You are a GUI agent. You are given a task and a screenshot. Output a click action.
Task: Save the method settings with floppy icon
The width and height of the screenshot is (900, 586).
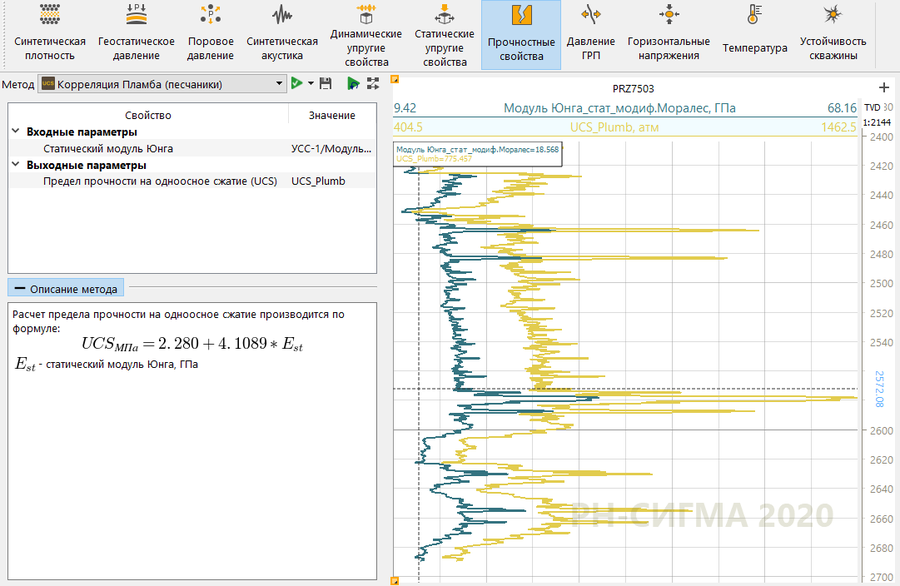(x=325, y=84)
